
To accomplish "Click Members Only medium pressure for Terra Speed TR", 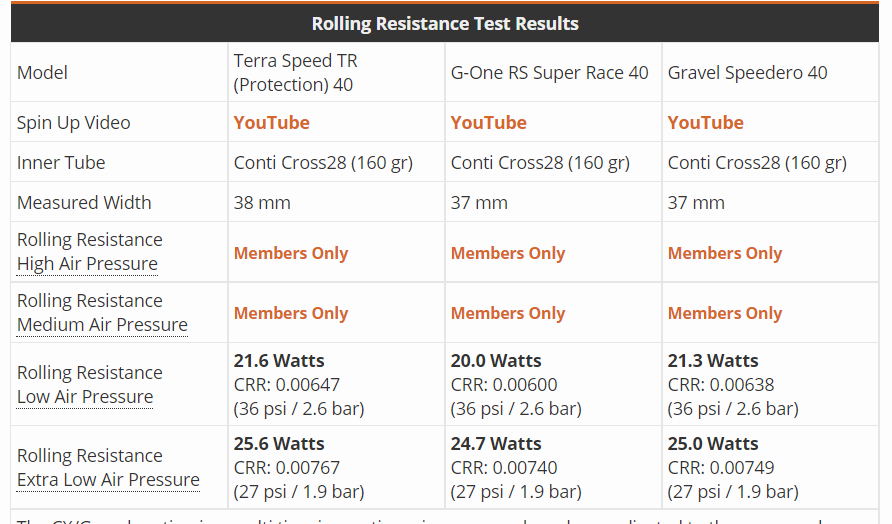I will tap(290, 313).
